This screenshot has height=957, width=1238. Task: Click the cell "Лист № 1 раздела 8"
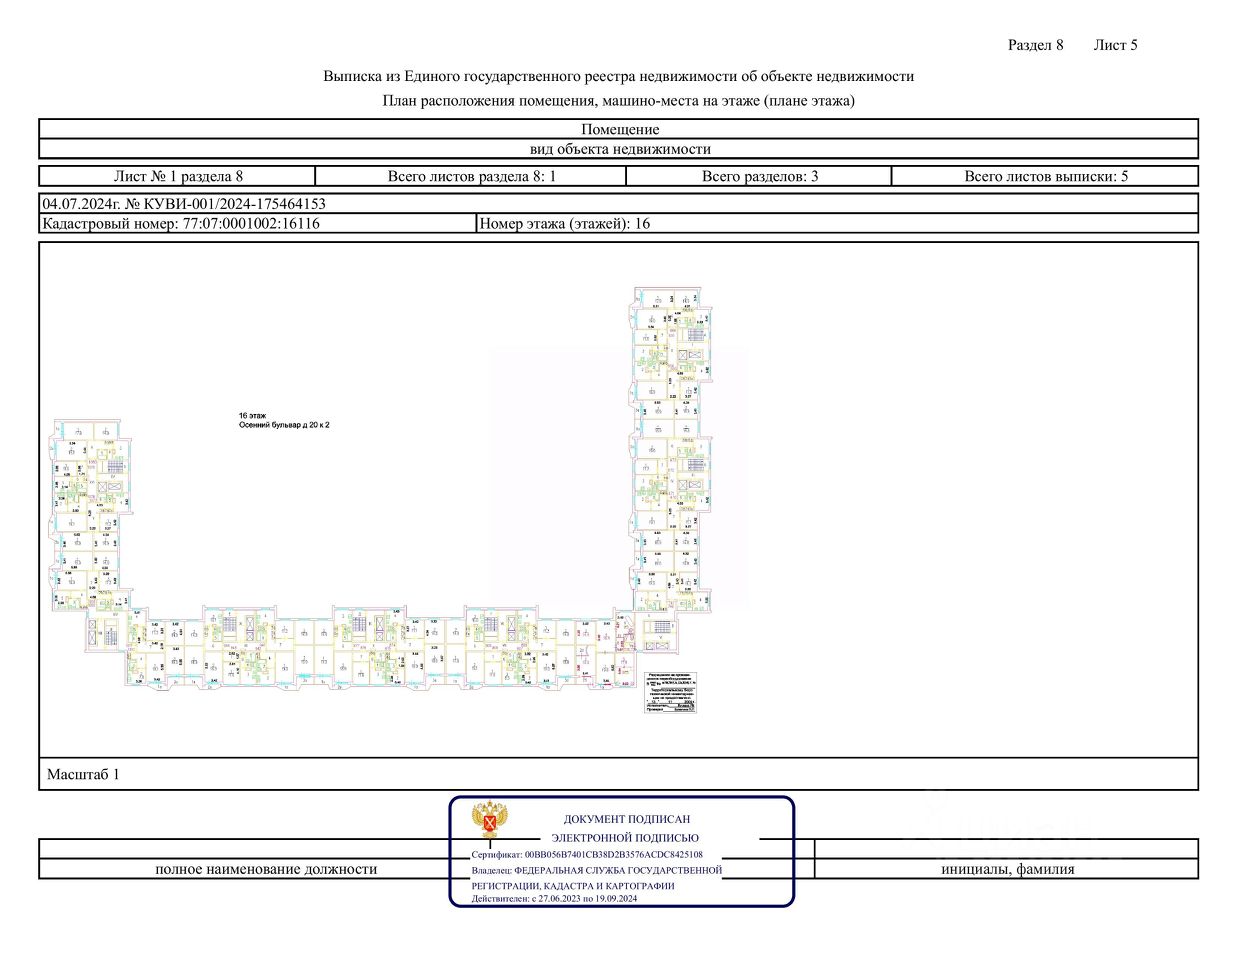(x=178, y=176)
